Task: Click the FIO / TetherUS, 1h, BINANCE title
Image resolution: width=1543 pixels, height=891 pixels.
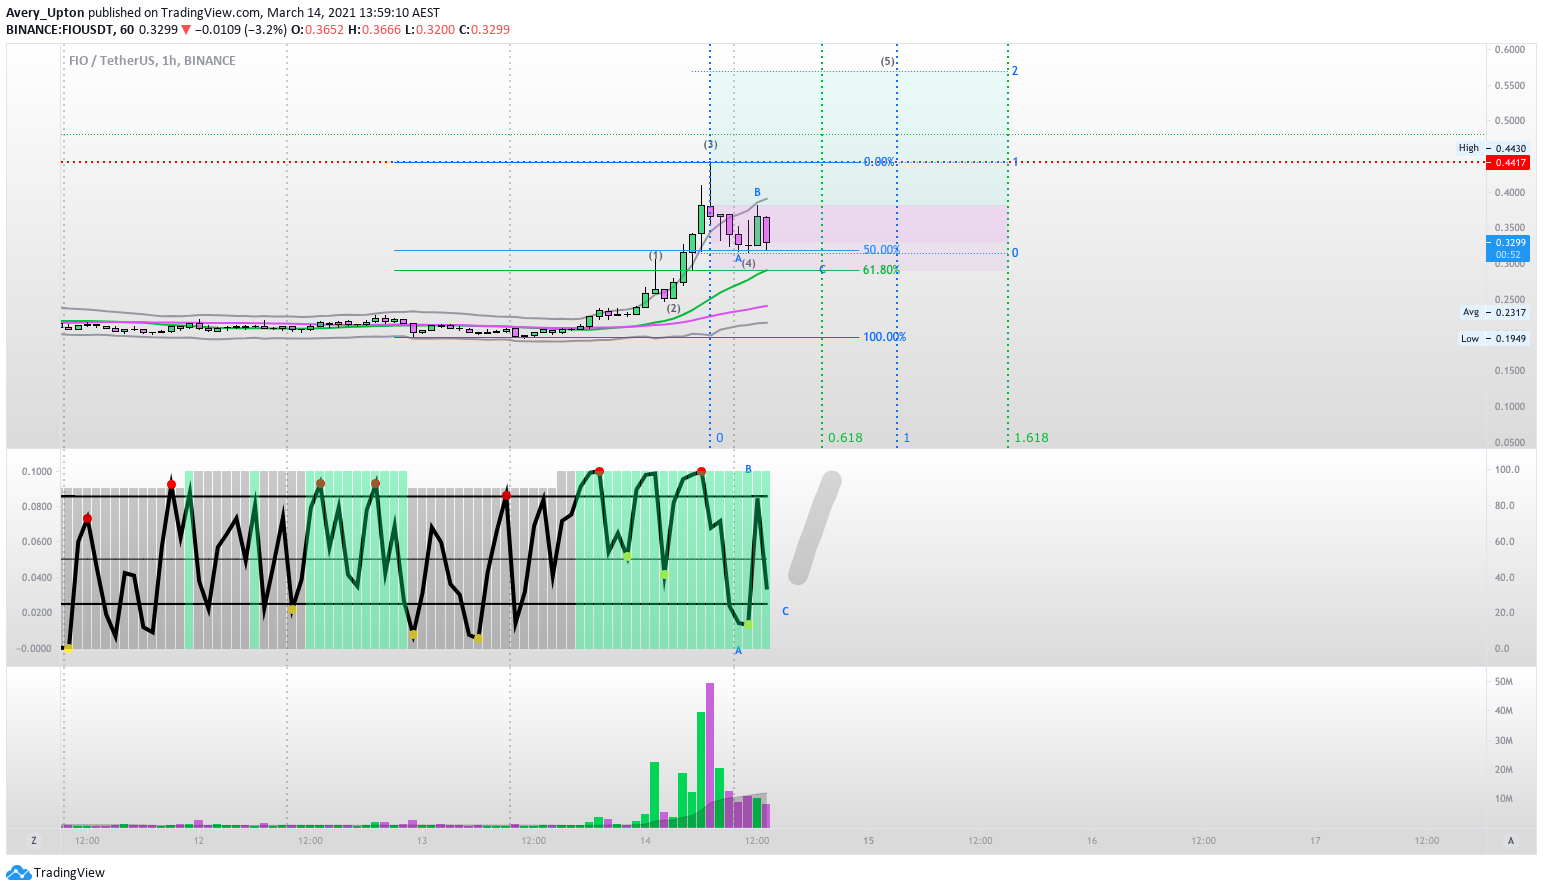Action: (152, 61)
